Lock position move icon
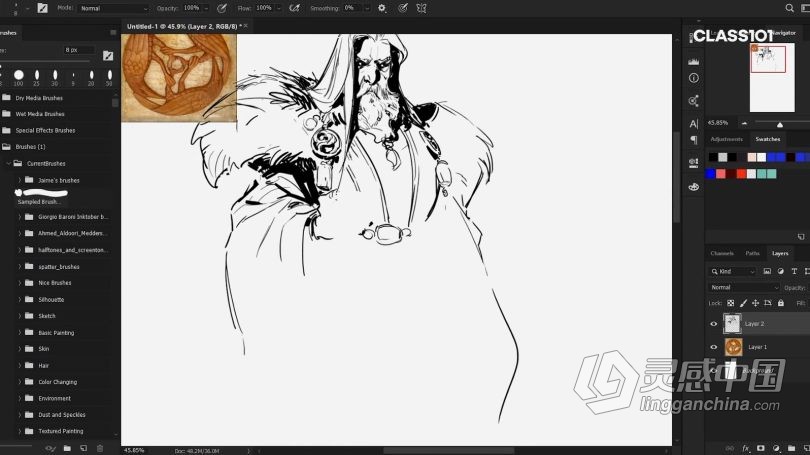This screenshot has width=810, height=455. pos(755,303)
